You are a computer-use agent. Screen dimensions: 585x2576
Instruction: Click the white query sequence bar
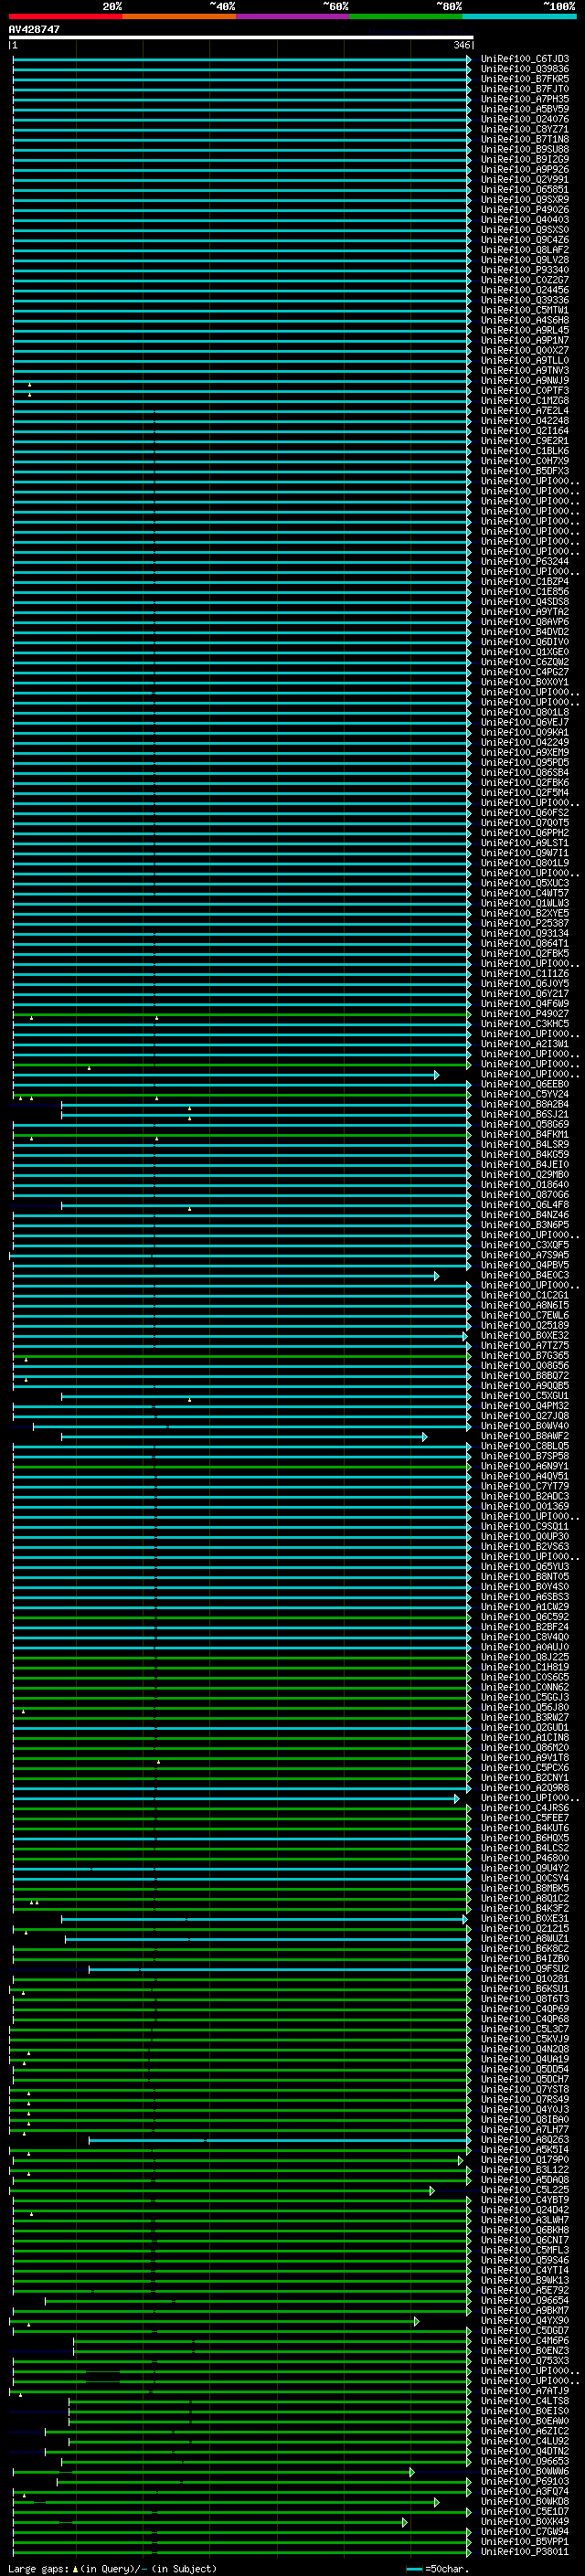tap(241, 37)
